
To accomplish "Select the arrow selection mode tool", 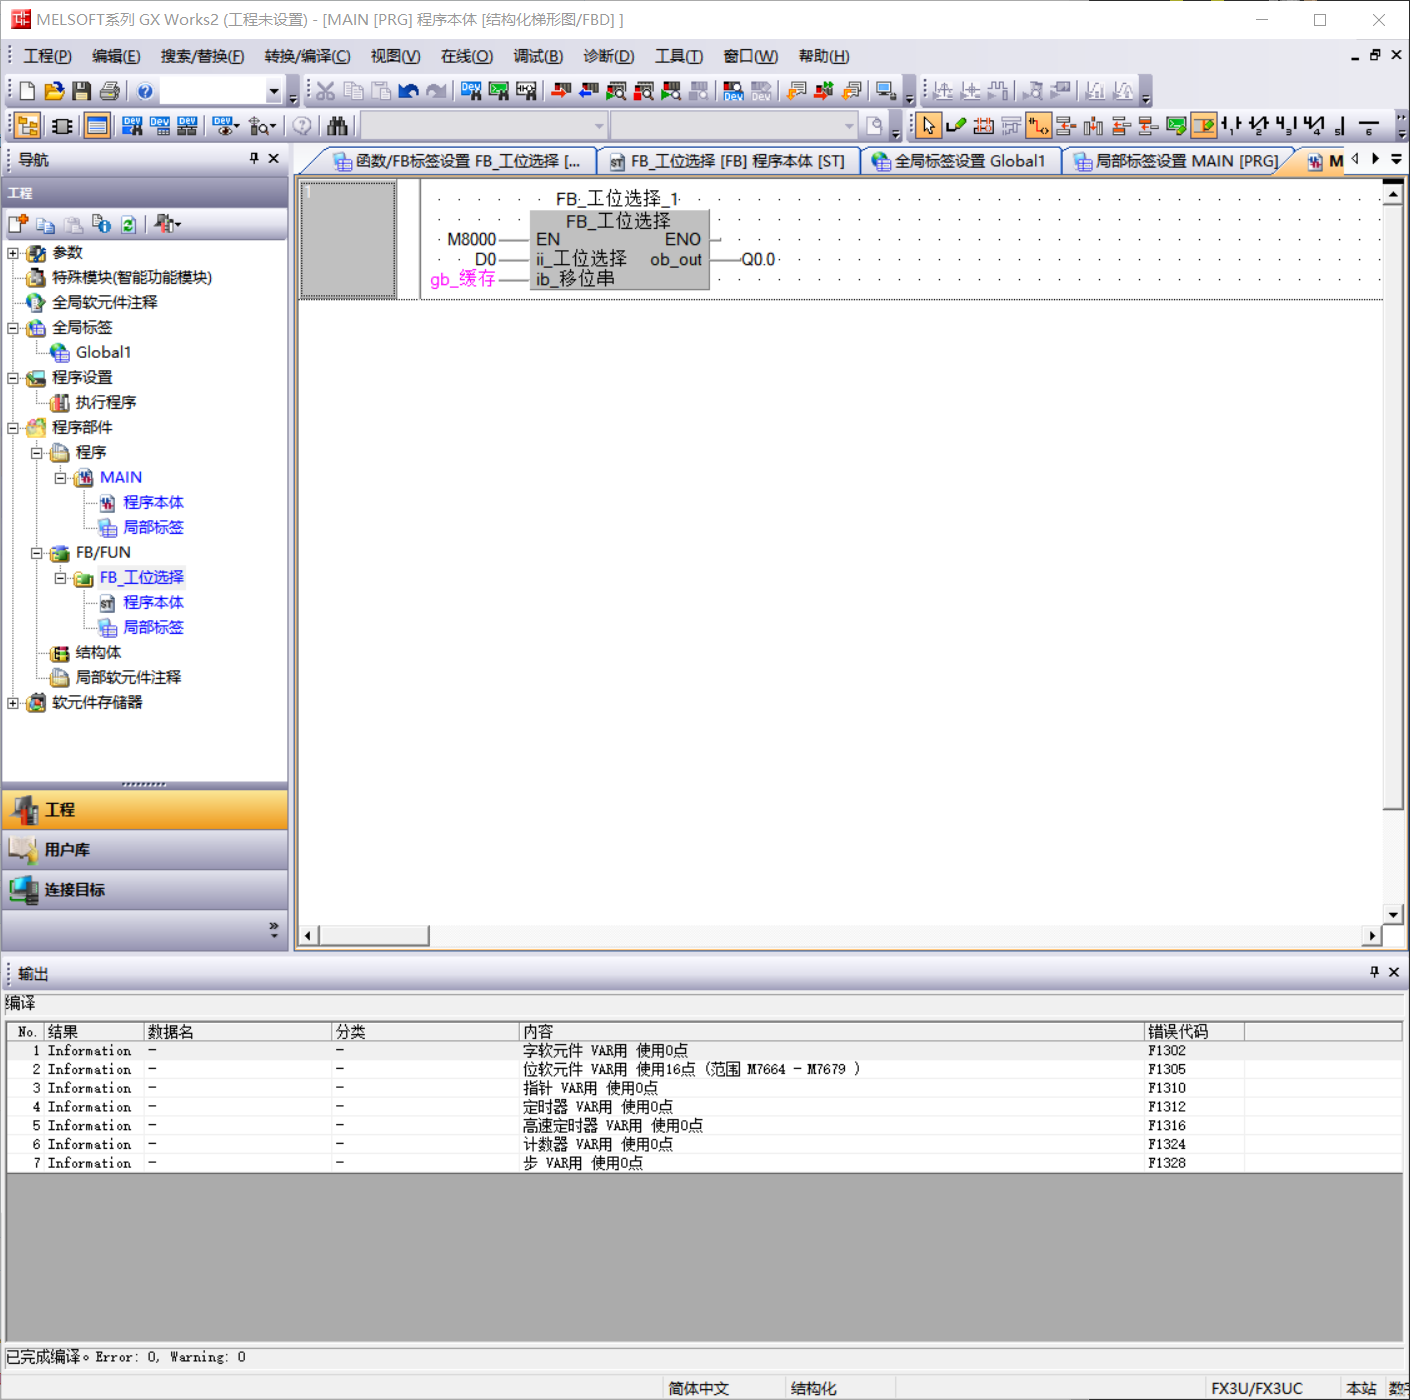I will 928,125.
